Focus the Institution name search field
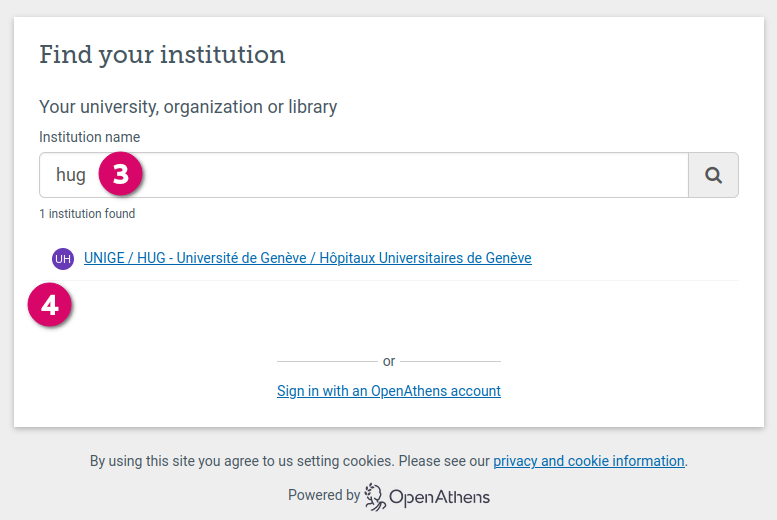 coord(400,175)
